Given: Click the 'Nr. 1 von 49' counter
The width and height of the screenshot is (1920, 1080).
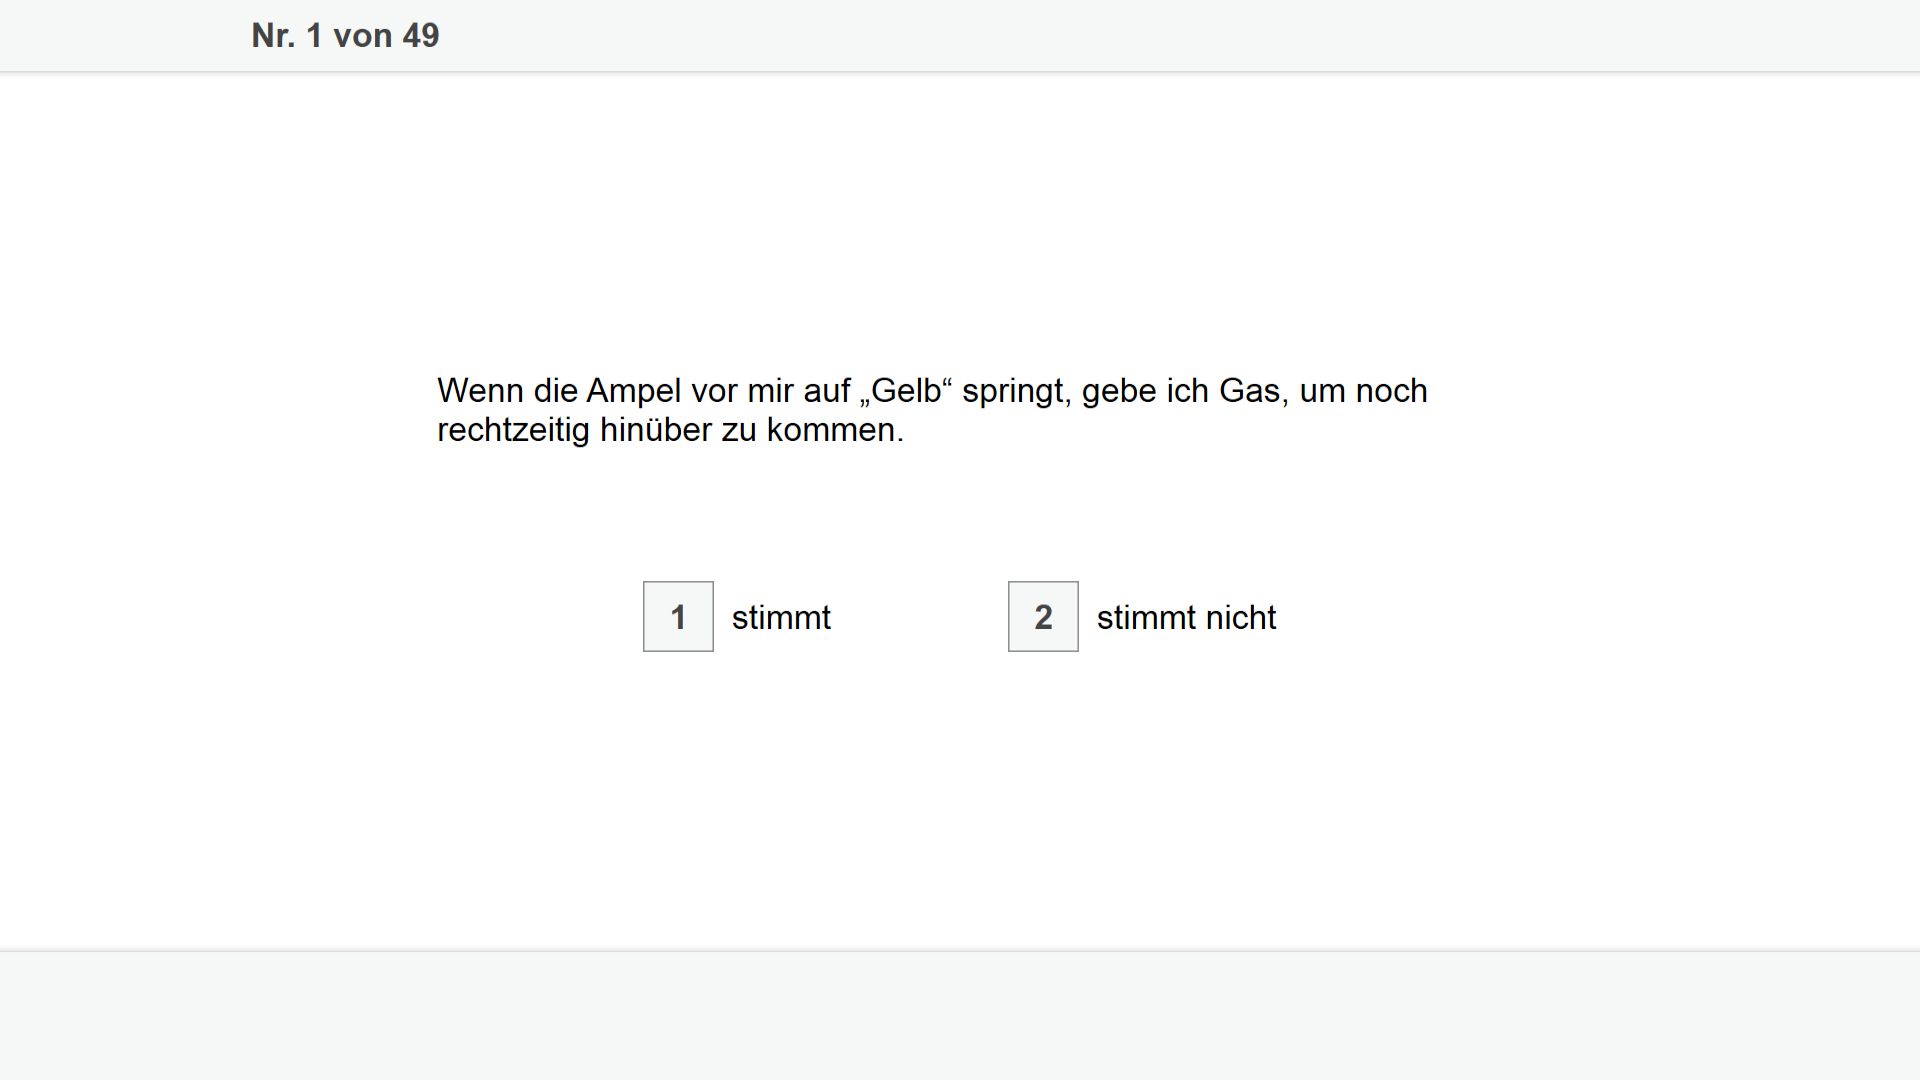Looking at the screenshot, I should click(x=345, y=36).
